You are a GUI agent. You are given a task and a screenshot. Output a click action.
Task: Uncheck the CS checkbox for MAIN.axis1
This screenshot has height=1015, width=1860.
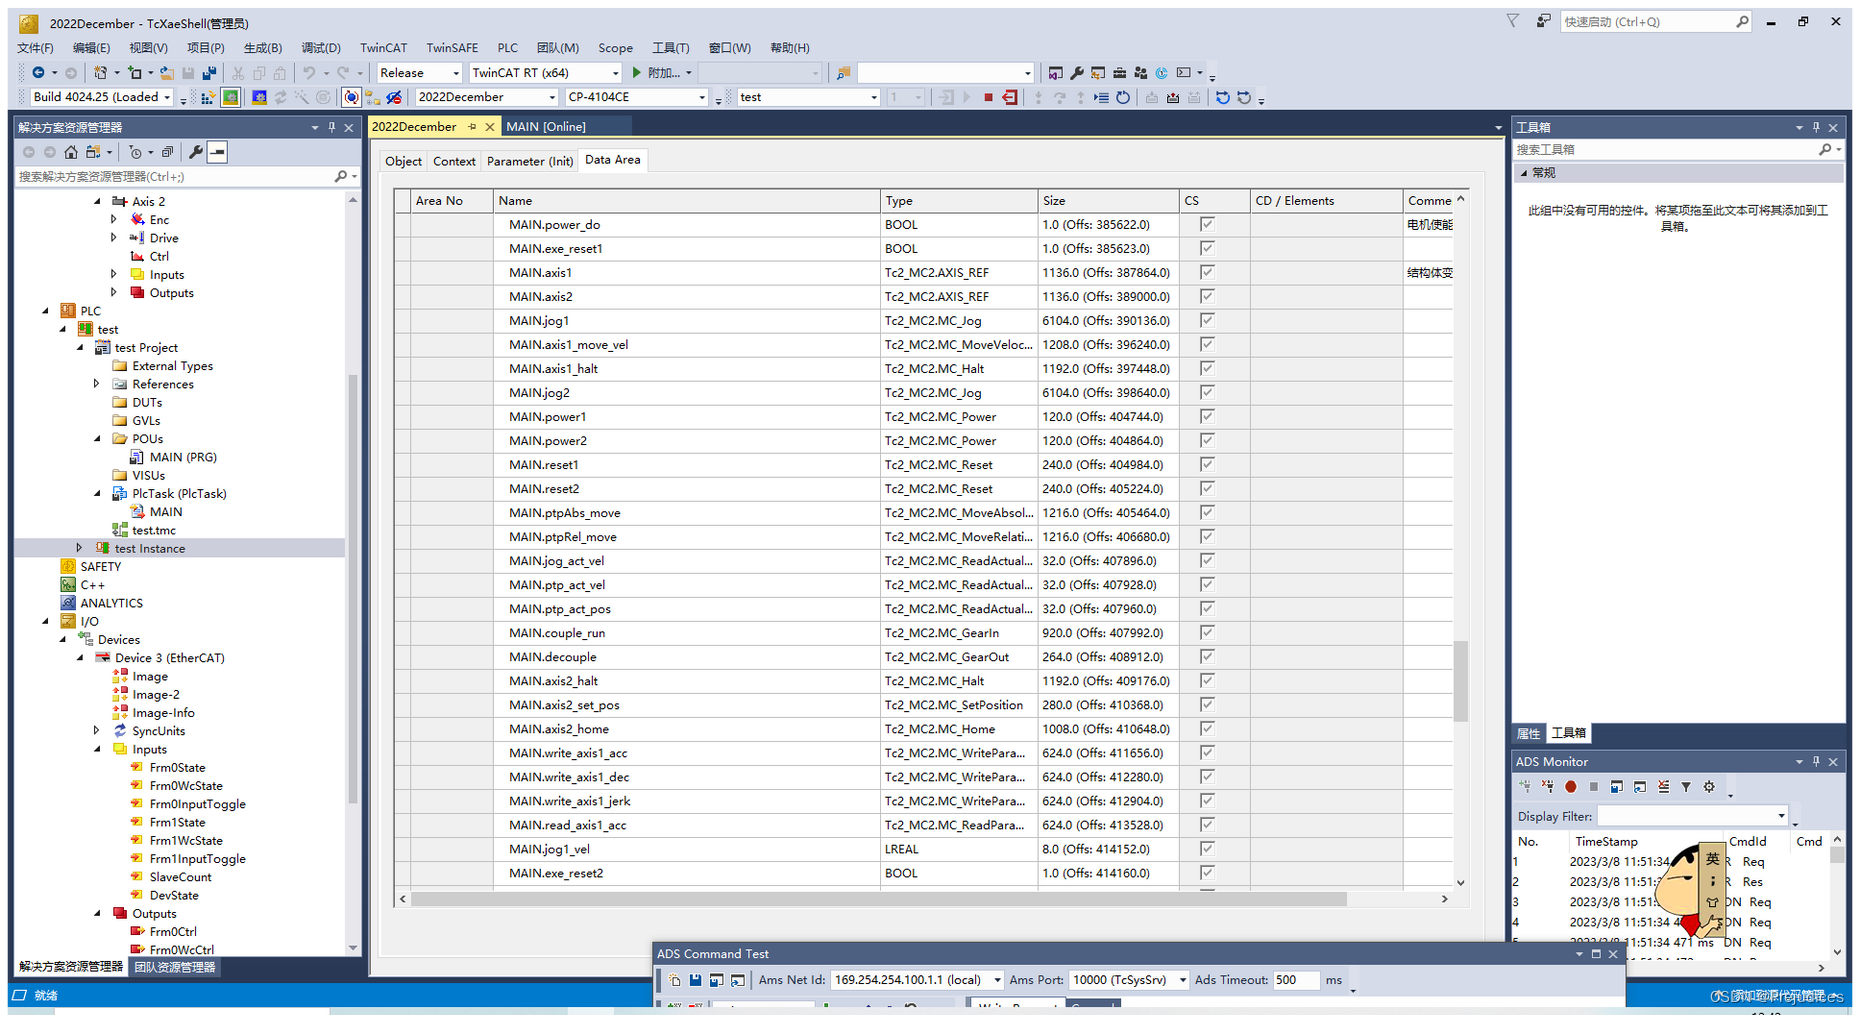(1207, 272)
